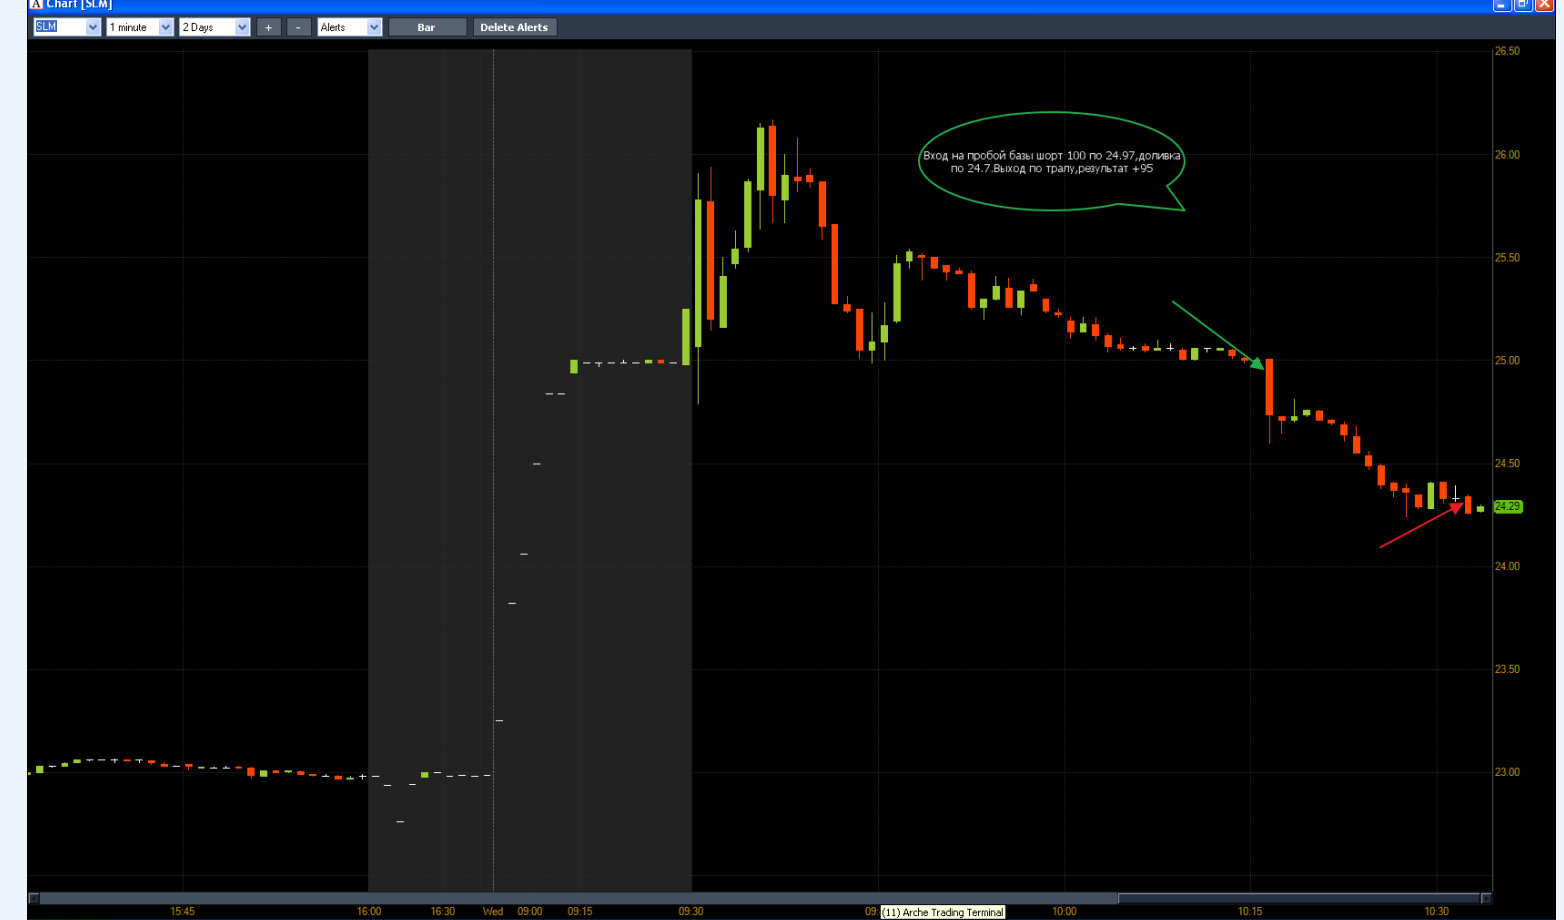Click the green 24.29 current price label

(1507, 507)
